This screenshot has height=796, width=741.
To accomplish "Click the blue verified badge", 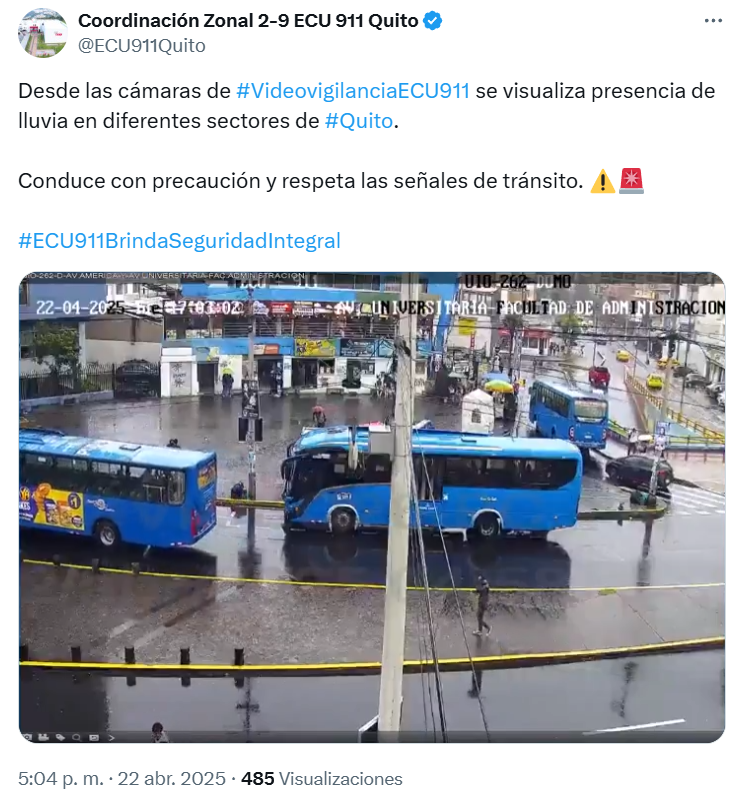I will [x=432, y=21].
